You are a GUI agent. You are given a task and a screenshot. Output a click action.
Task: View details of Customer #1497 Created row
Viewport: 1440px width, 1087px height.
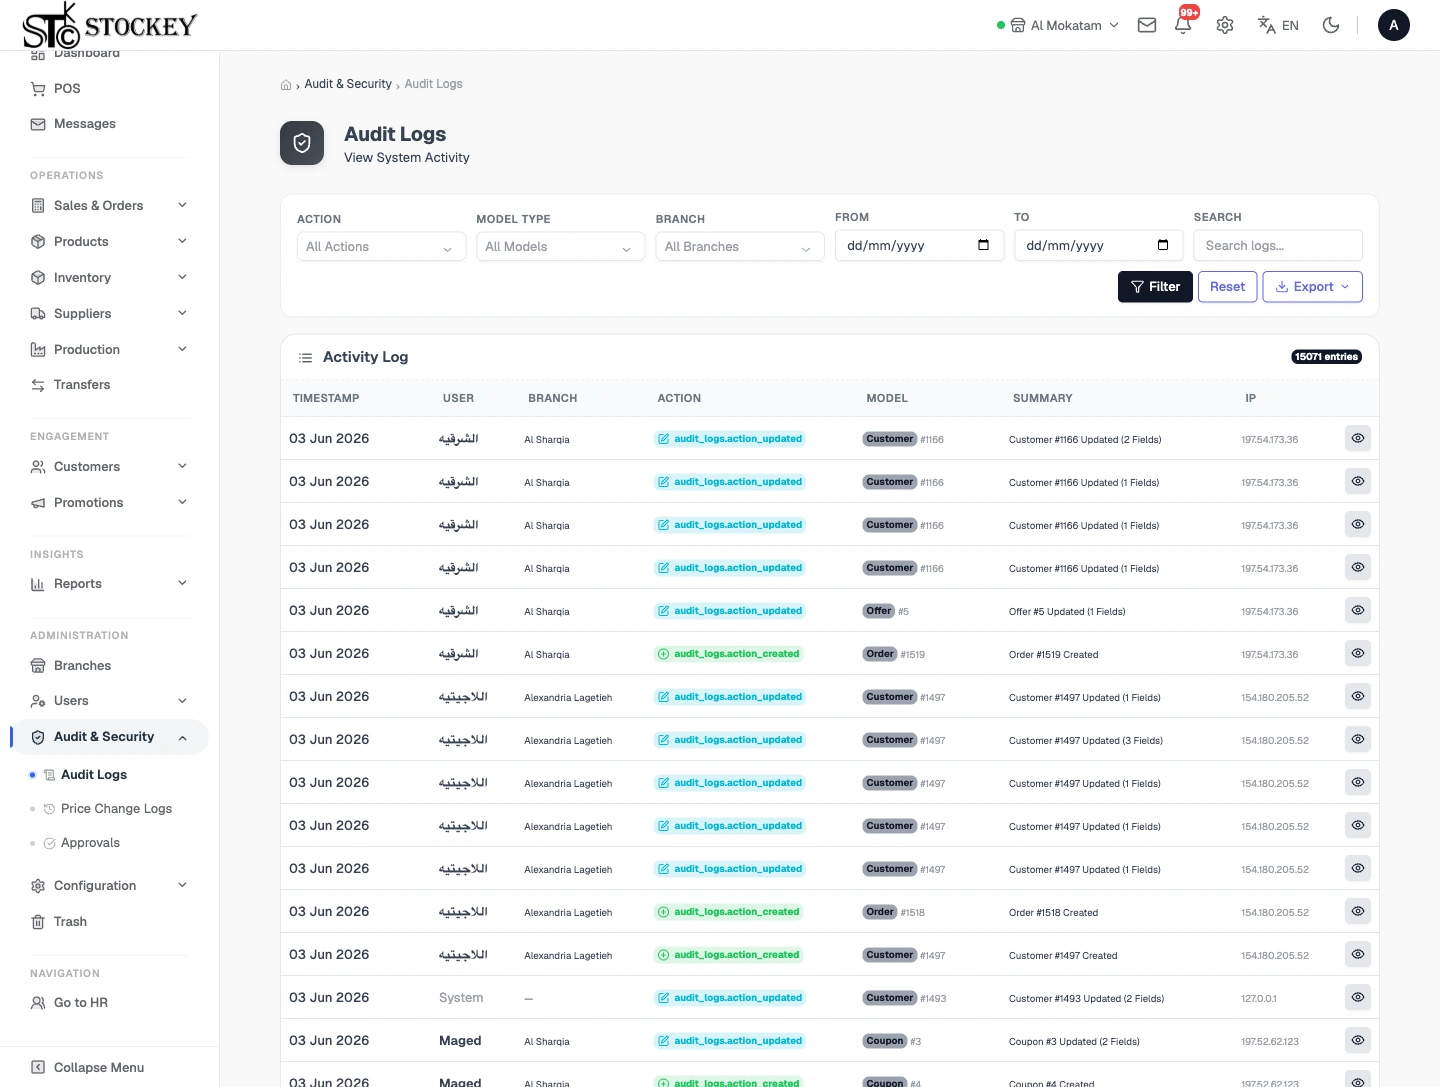(x=1358, y=954)
